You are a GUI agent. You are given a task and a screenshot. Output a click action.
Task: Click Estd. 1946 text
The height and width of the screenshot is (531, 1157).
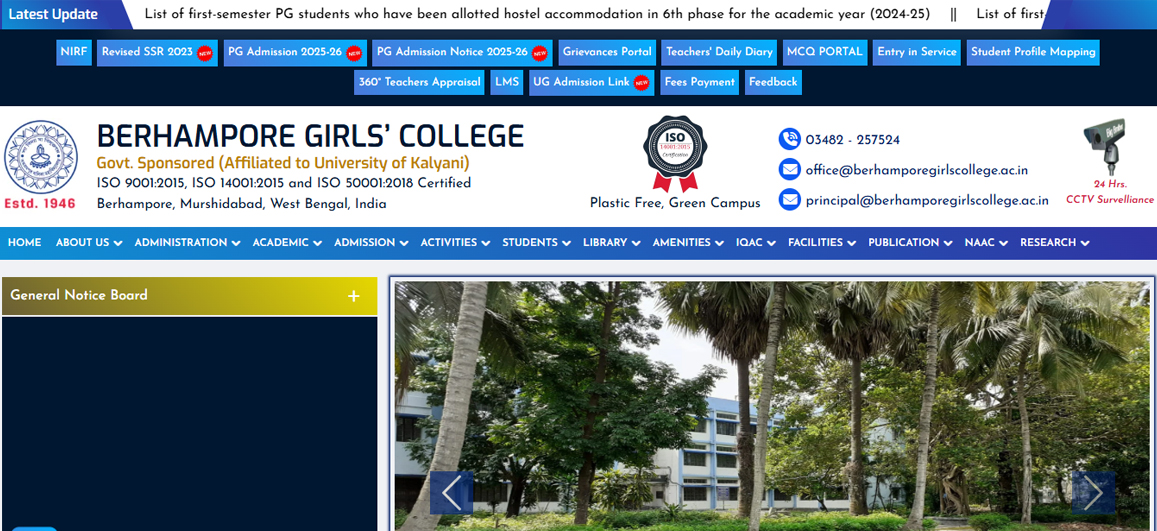coord(40,204)
